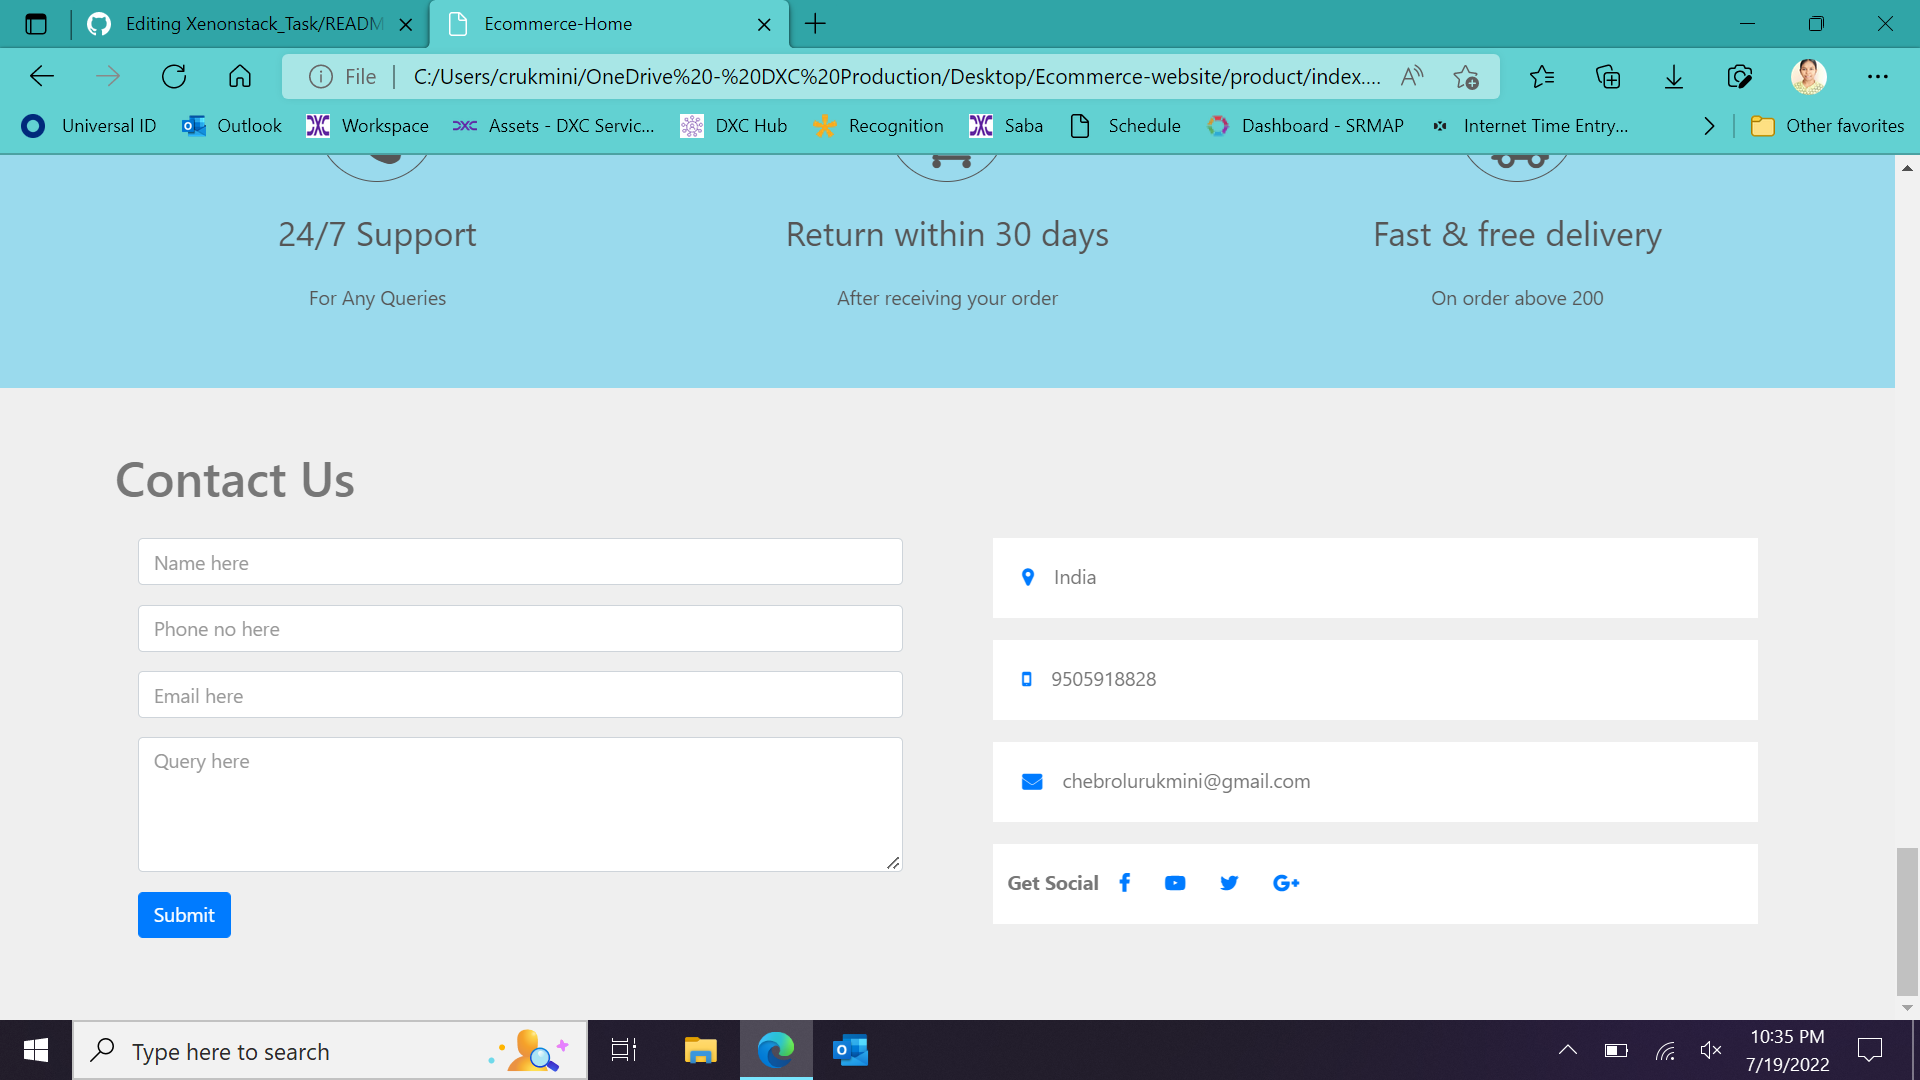The image size is (1920, 1080).
Task: Click the mobile phone icon beside 9505918828
Action: coord(1027,679)
